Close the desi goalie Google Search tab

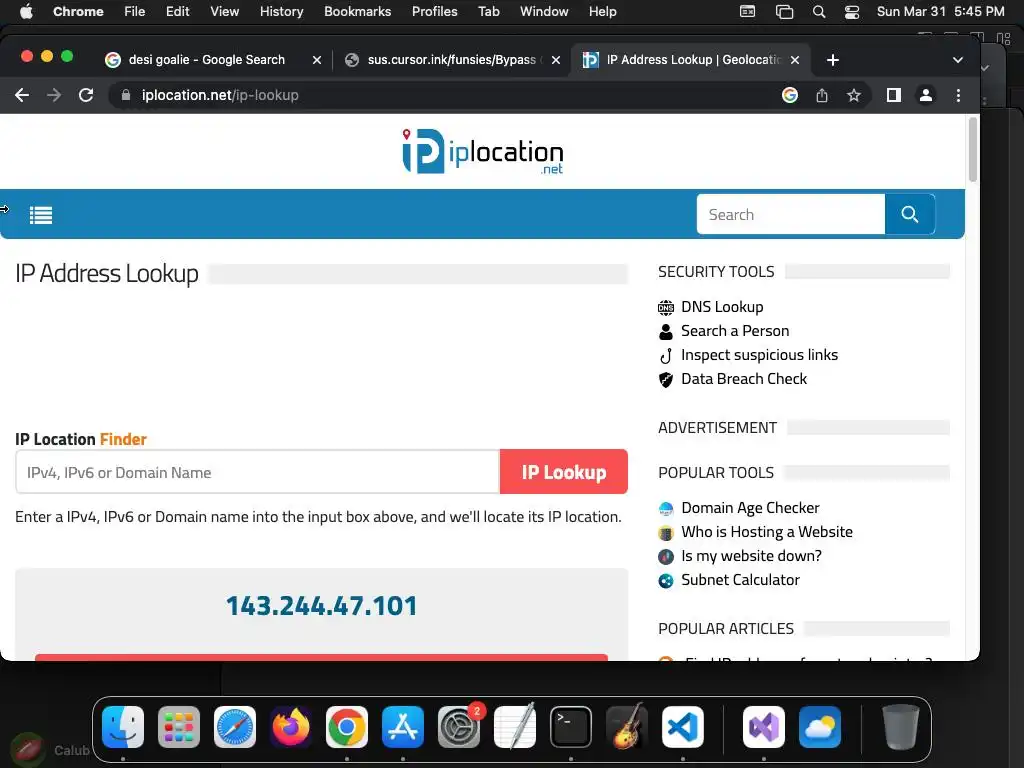(317, 60)
